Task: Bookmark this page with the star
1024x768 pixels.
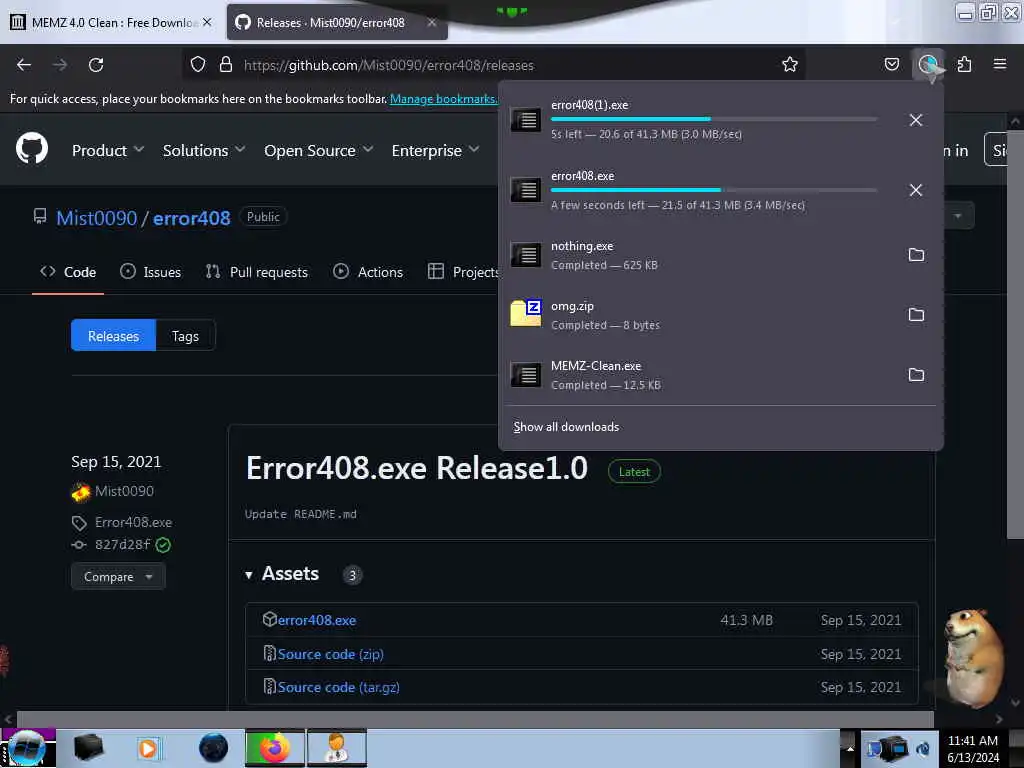Action: (790, 64)
